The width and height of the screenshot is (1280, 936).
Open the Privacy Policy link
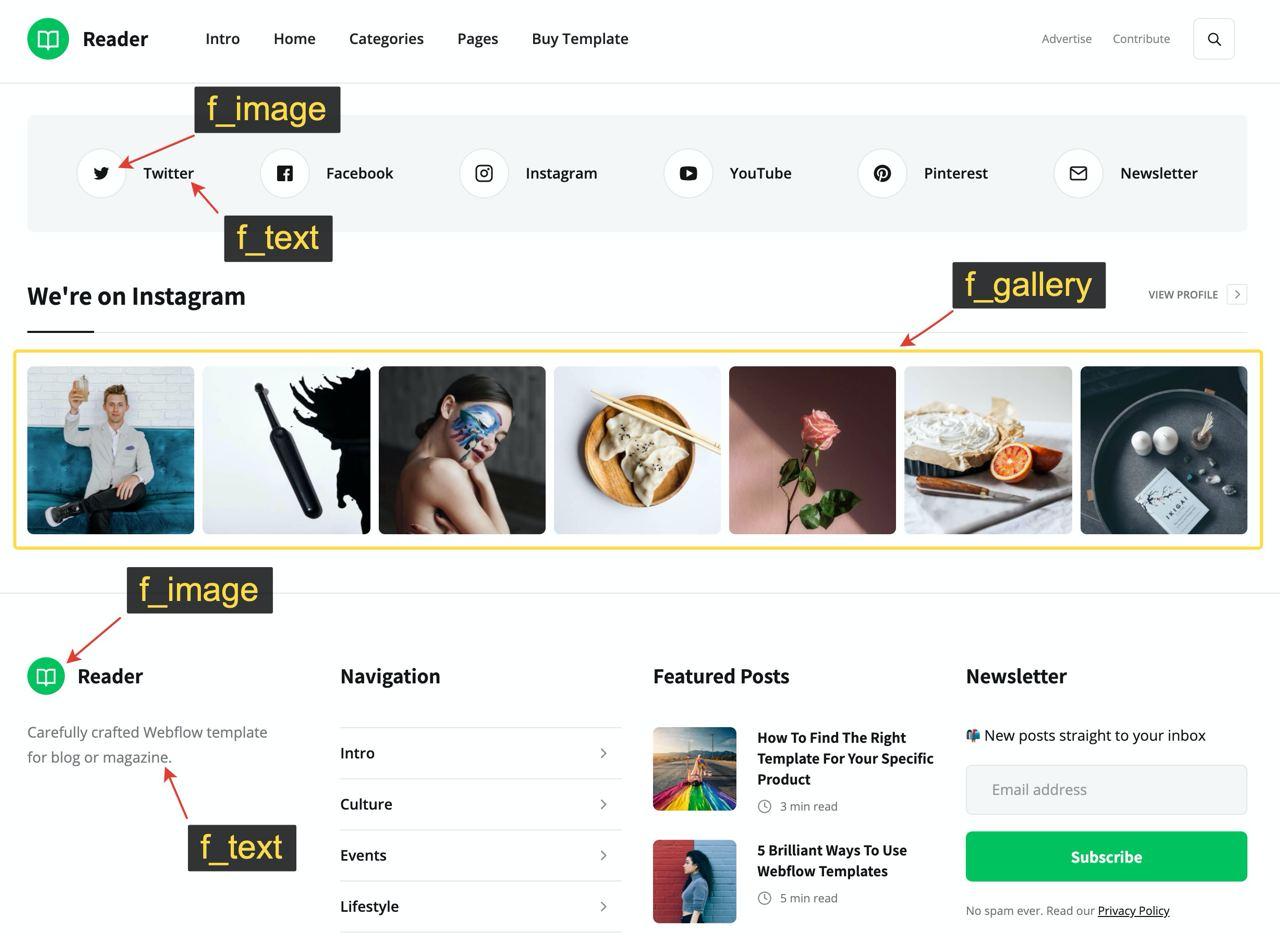[1133, 910]
